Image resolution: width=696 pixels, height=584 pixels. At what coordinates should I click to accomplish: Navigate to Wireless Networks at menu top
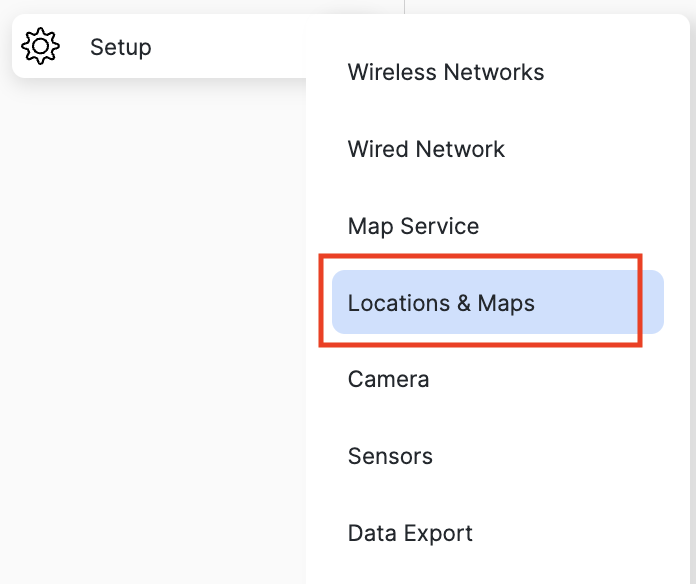(x=446, y=72)
